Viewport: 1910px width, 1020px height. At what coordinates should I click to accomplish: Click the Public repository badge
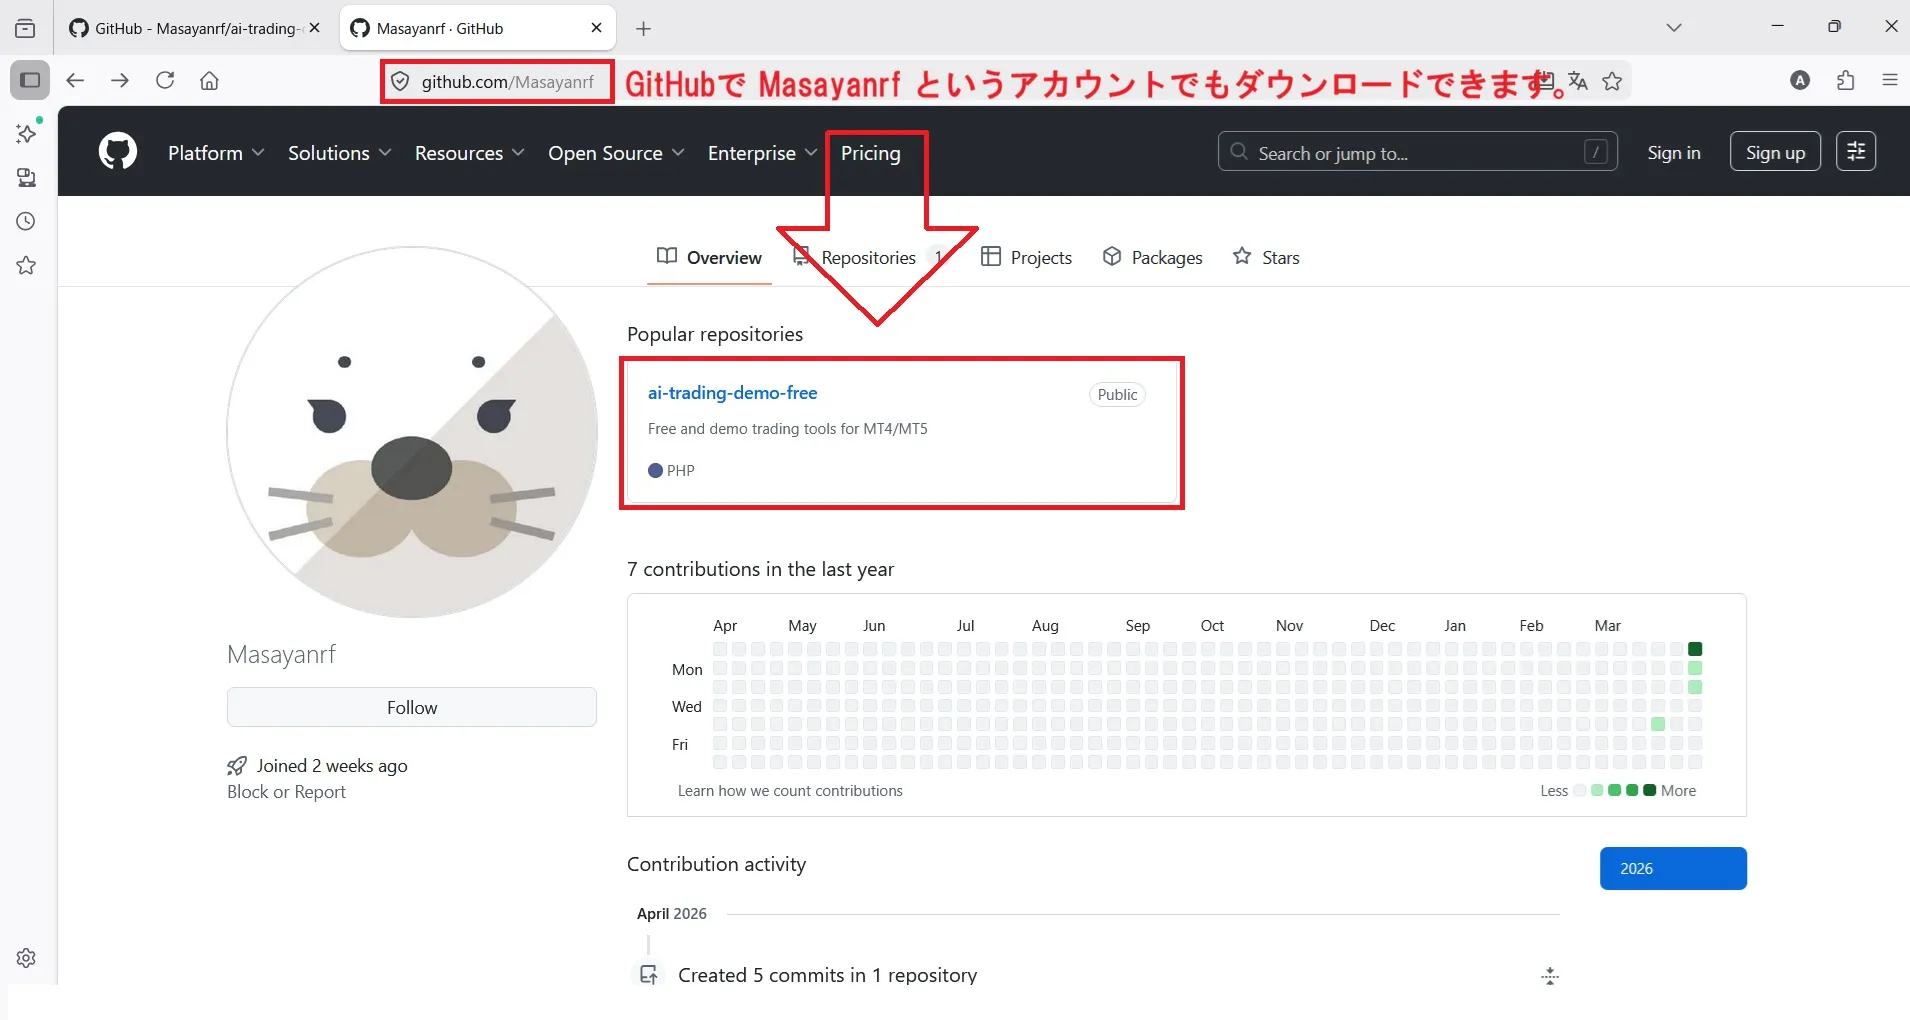[x=1117, y=395]
